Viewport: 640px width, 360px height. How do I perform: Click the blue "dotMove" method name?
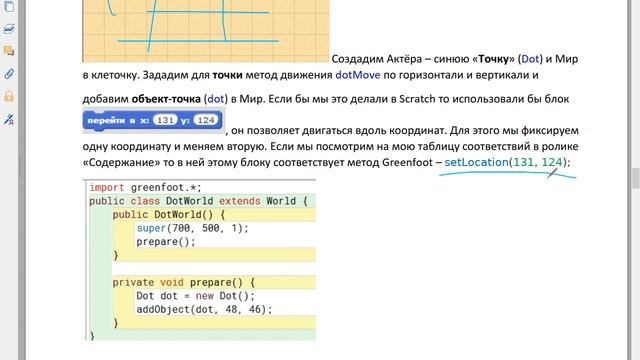tap(358, 75)
